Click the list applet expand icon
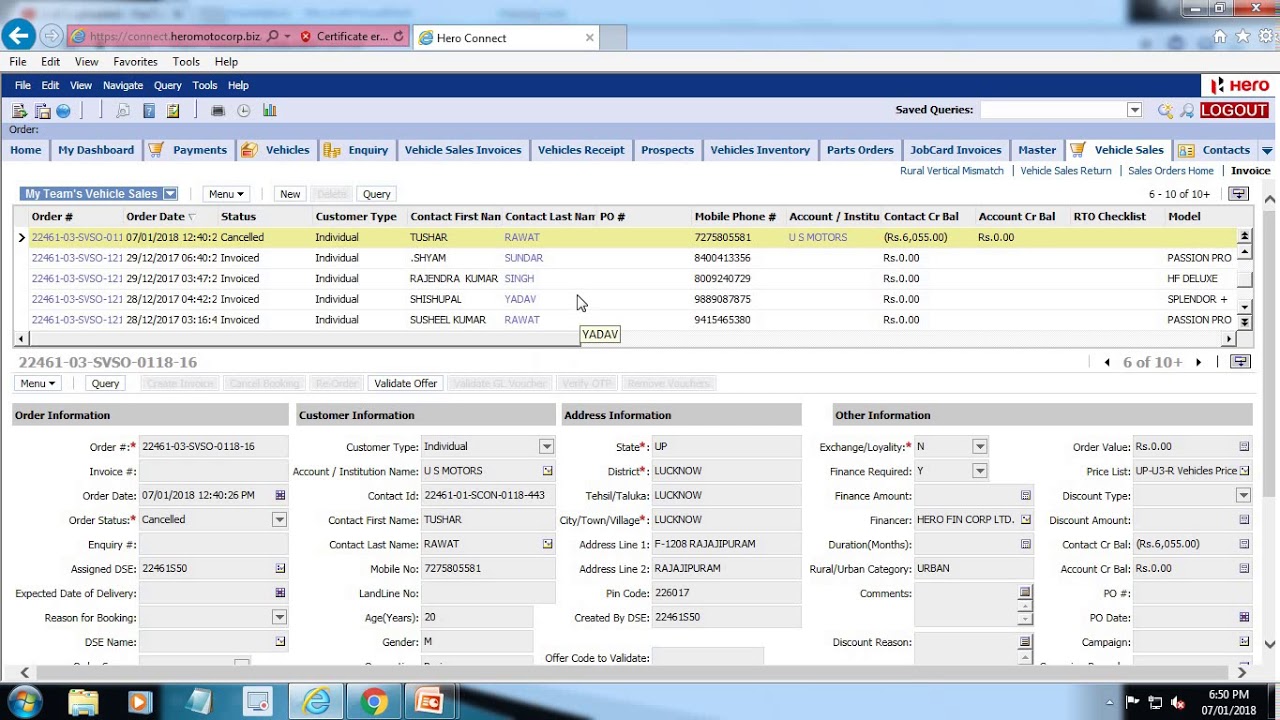 [1239, 194]
